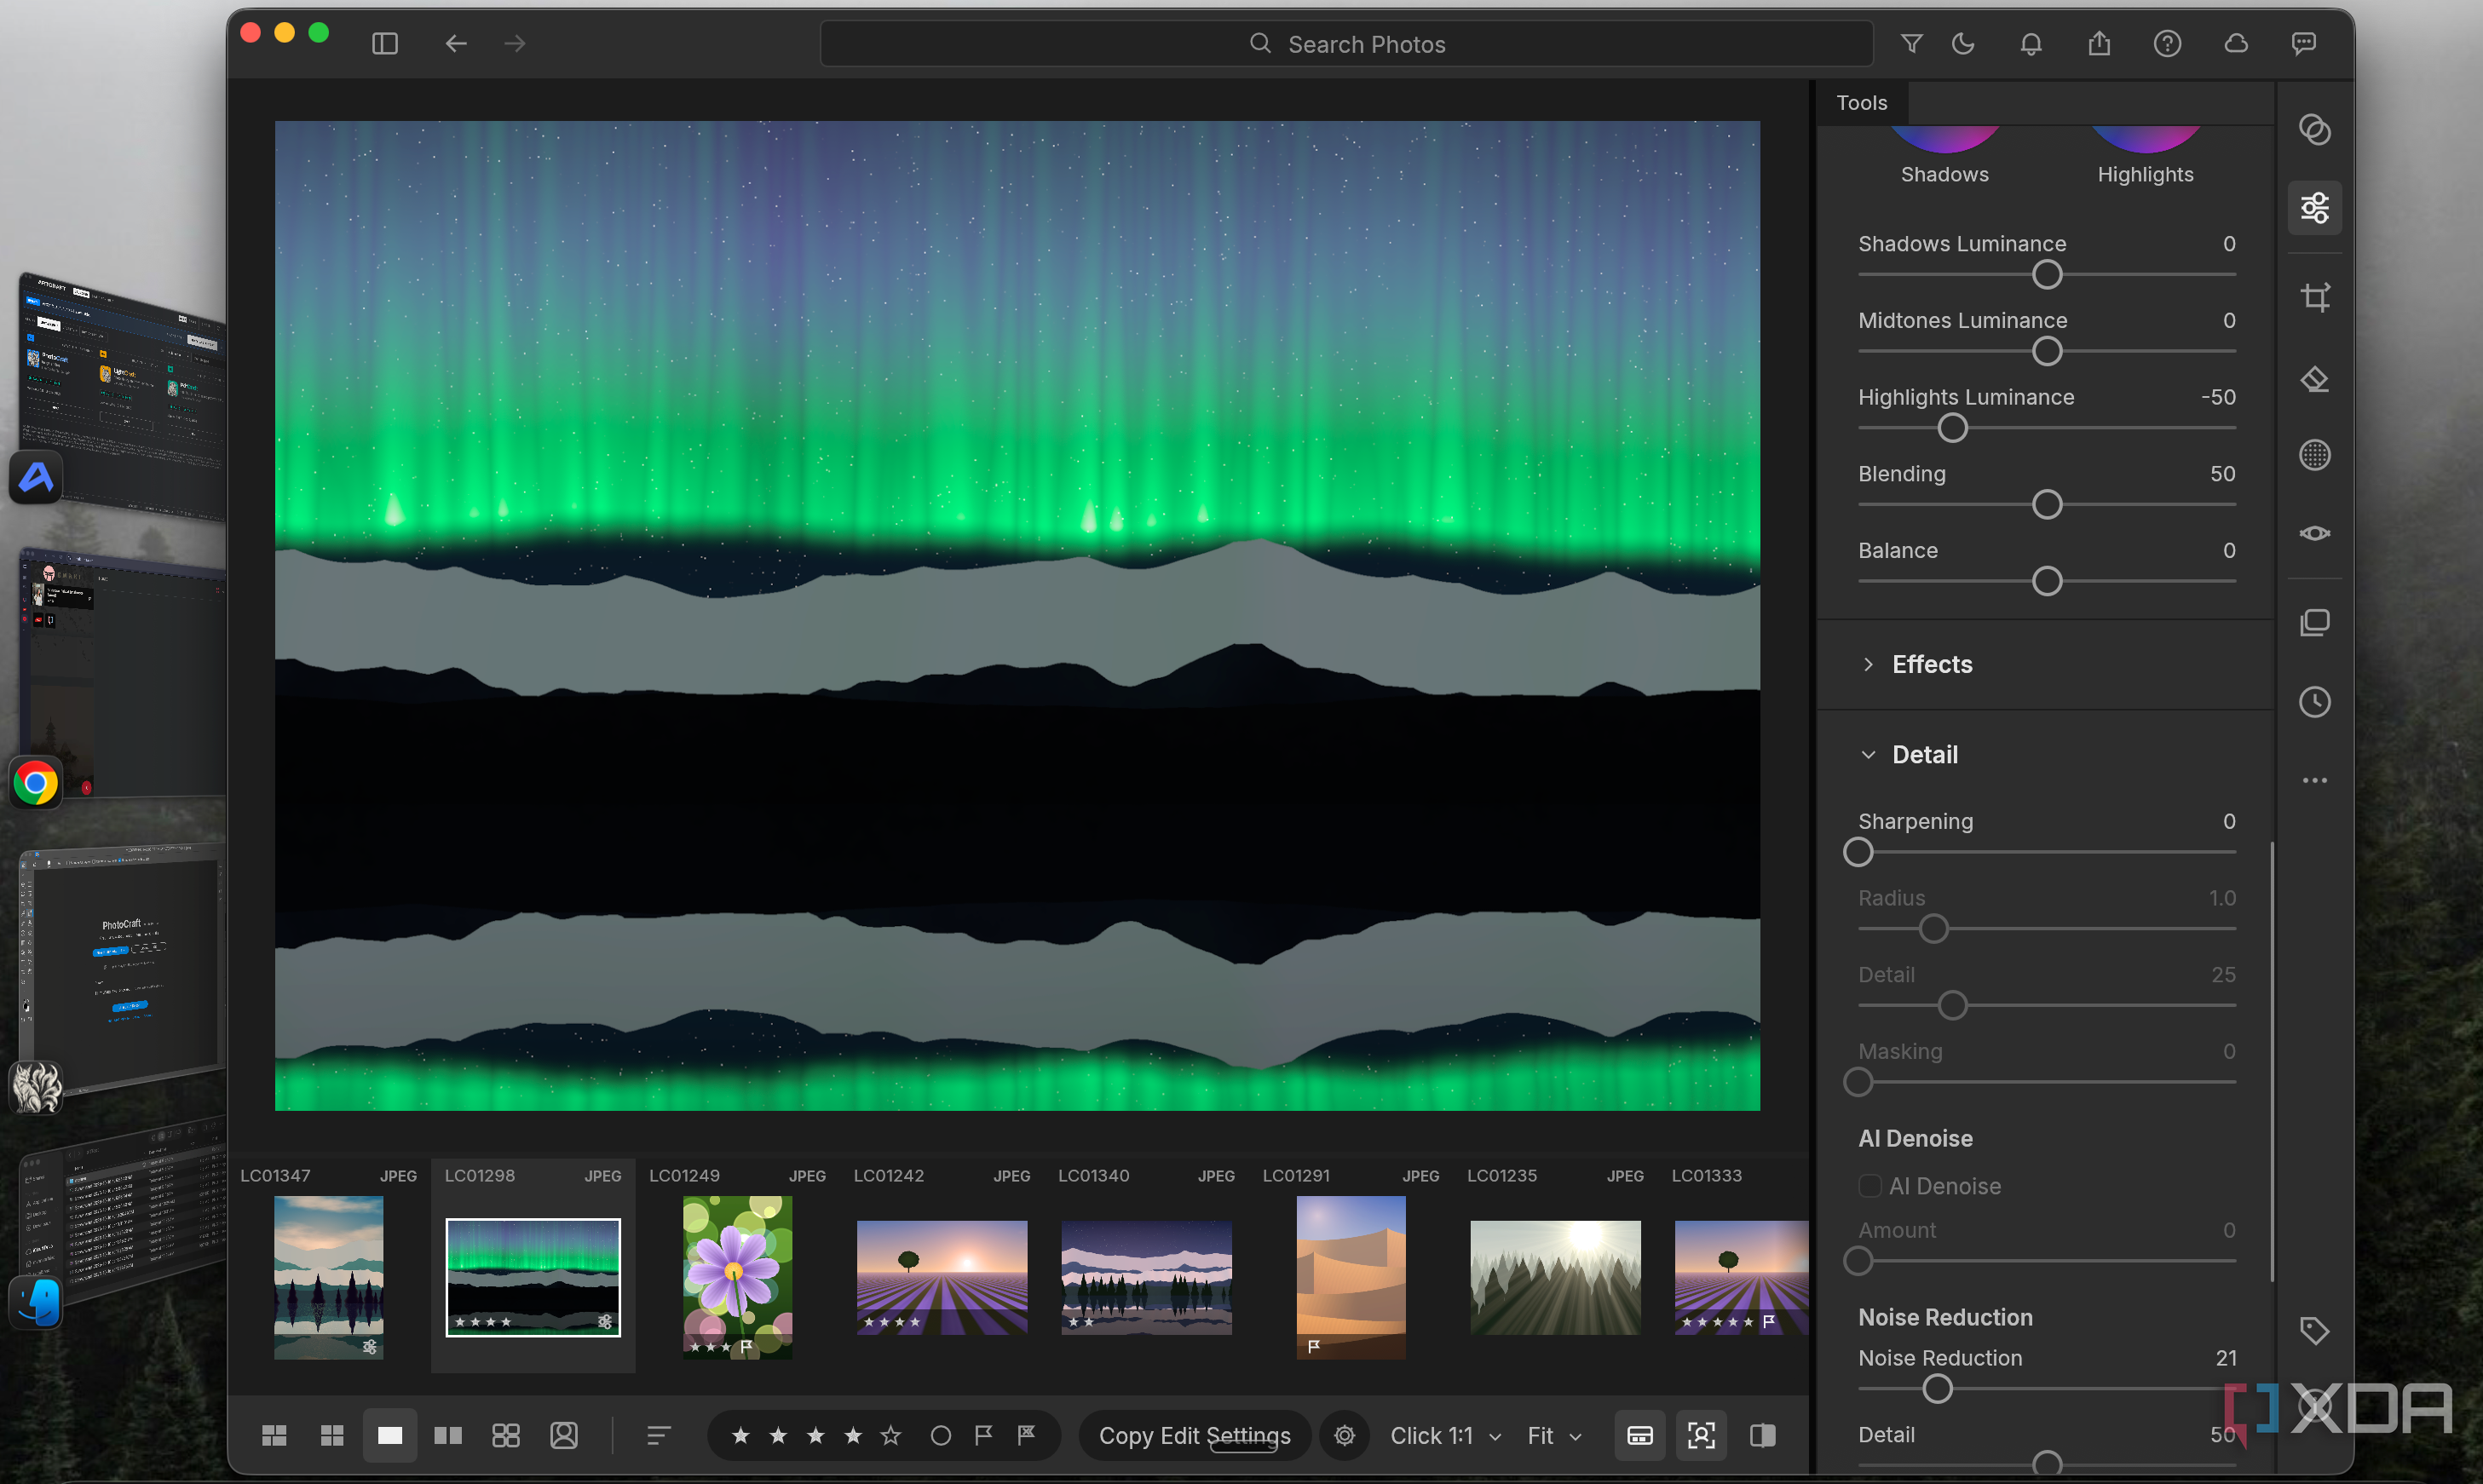The height and width of the screenshot is (1484, 2483).
Task: Open notifications bell
Action: (2031, 44)
